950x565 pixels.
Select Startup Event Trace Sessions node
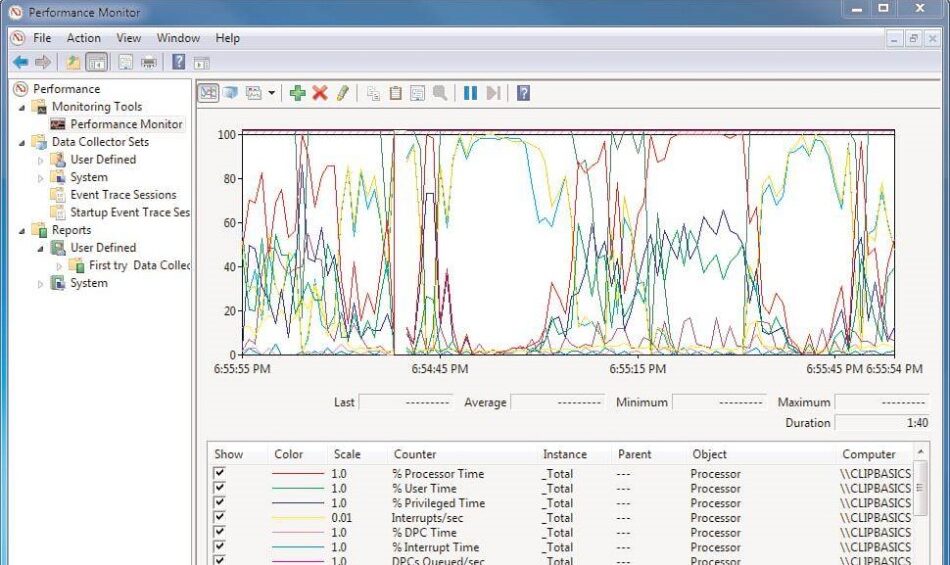(130, 212)
